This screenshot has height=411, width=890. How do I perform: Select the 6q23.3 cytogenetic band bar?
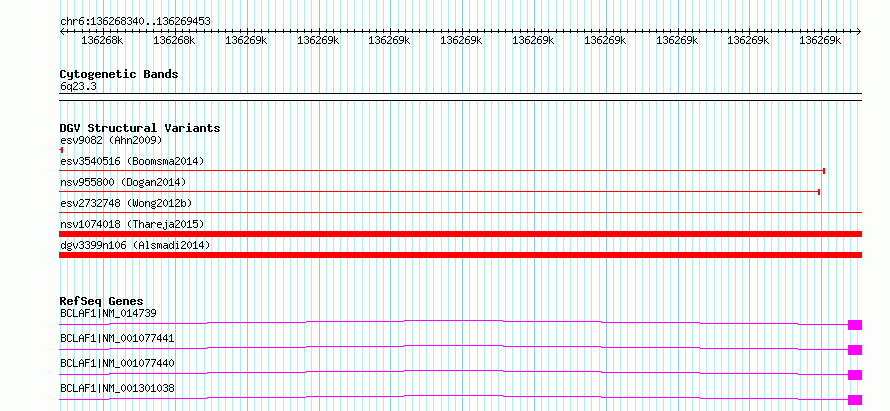point(460,97)
